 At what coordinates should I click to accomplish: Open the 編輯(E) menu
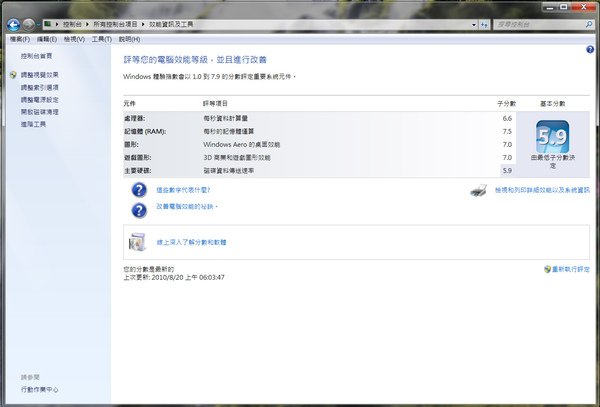[x=47, y=39]
